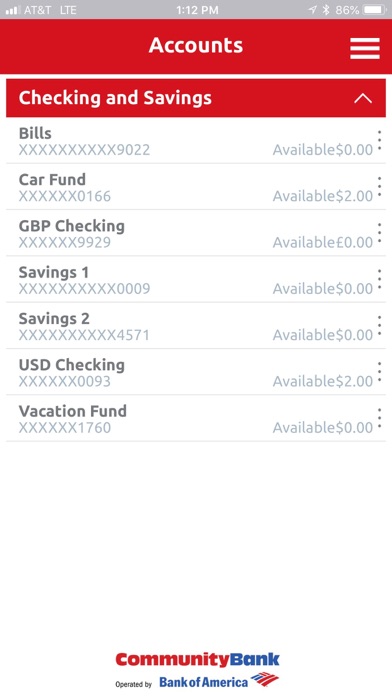Viewport: 392px width, 696px height.
Task: Open the three-dot options for Bills
Action: [379, 140]
